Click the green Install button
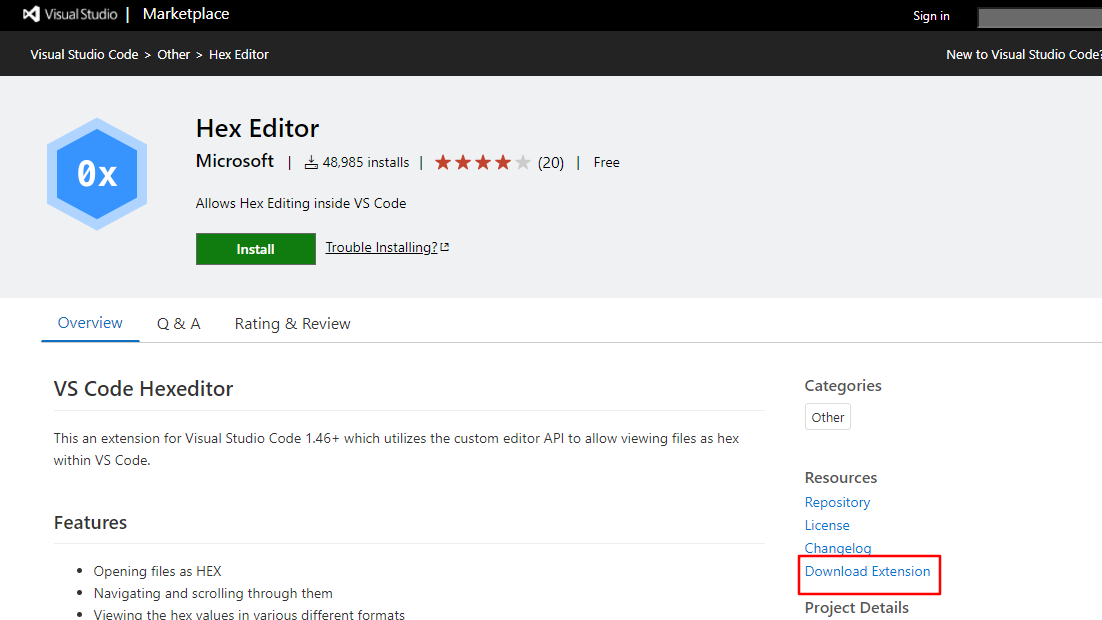The image size is (1102, 620). (x=256, y=249)
